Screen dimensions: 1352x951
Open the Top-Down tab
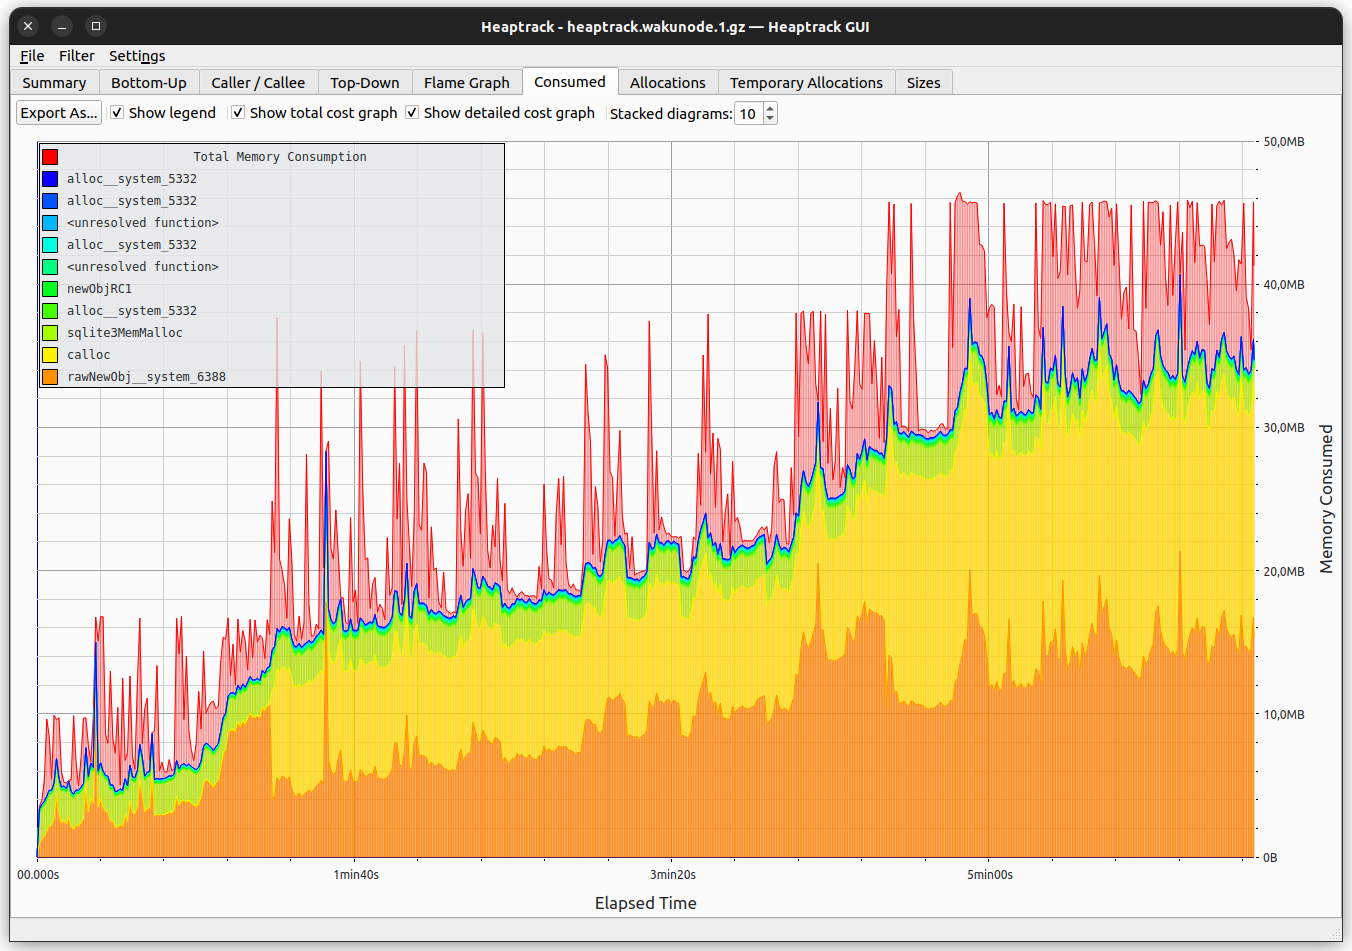pyautogui.click(x=365, y=82)
